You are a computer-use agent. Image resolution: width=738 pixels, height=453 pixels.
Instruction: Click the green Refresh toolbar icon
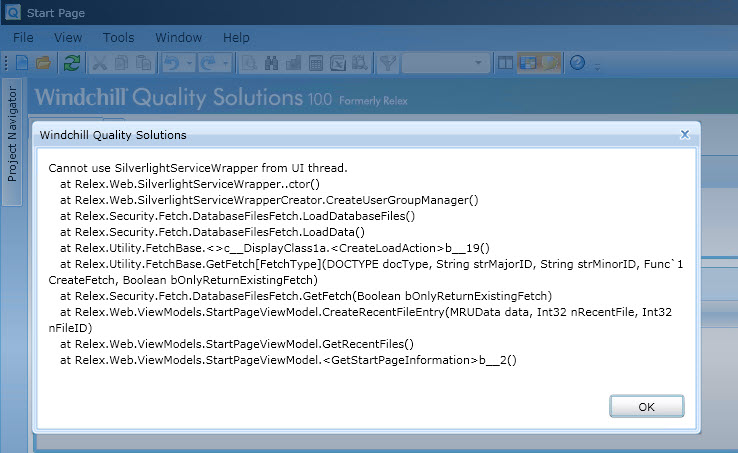tap(71, 63)
